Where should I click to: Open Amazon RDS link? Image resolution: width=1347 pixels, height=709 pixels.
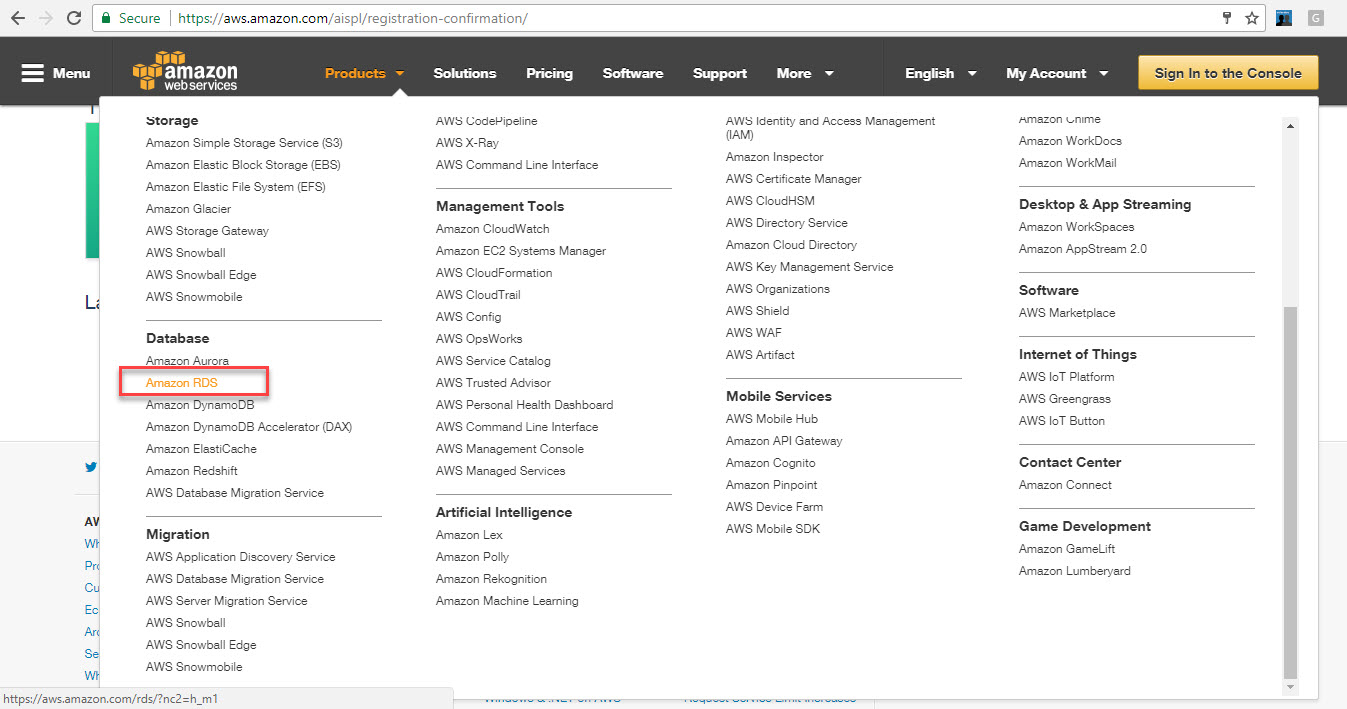click(182, 383)
